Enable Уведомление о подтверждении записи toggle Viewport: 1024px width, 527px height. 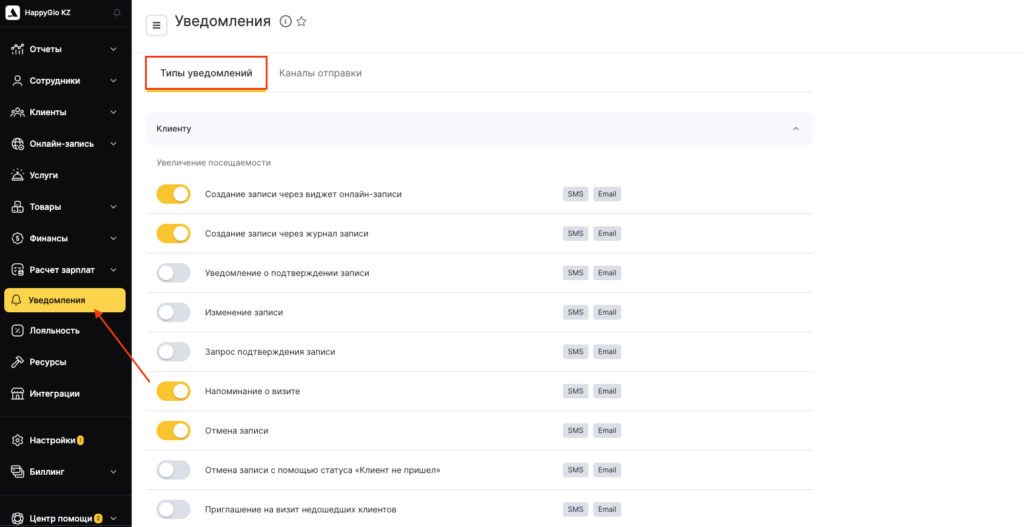click(173, 273)
